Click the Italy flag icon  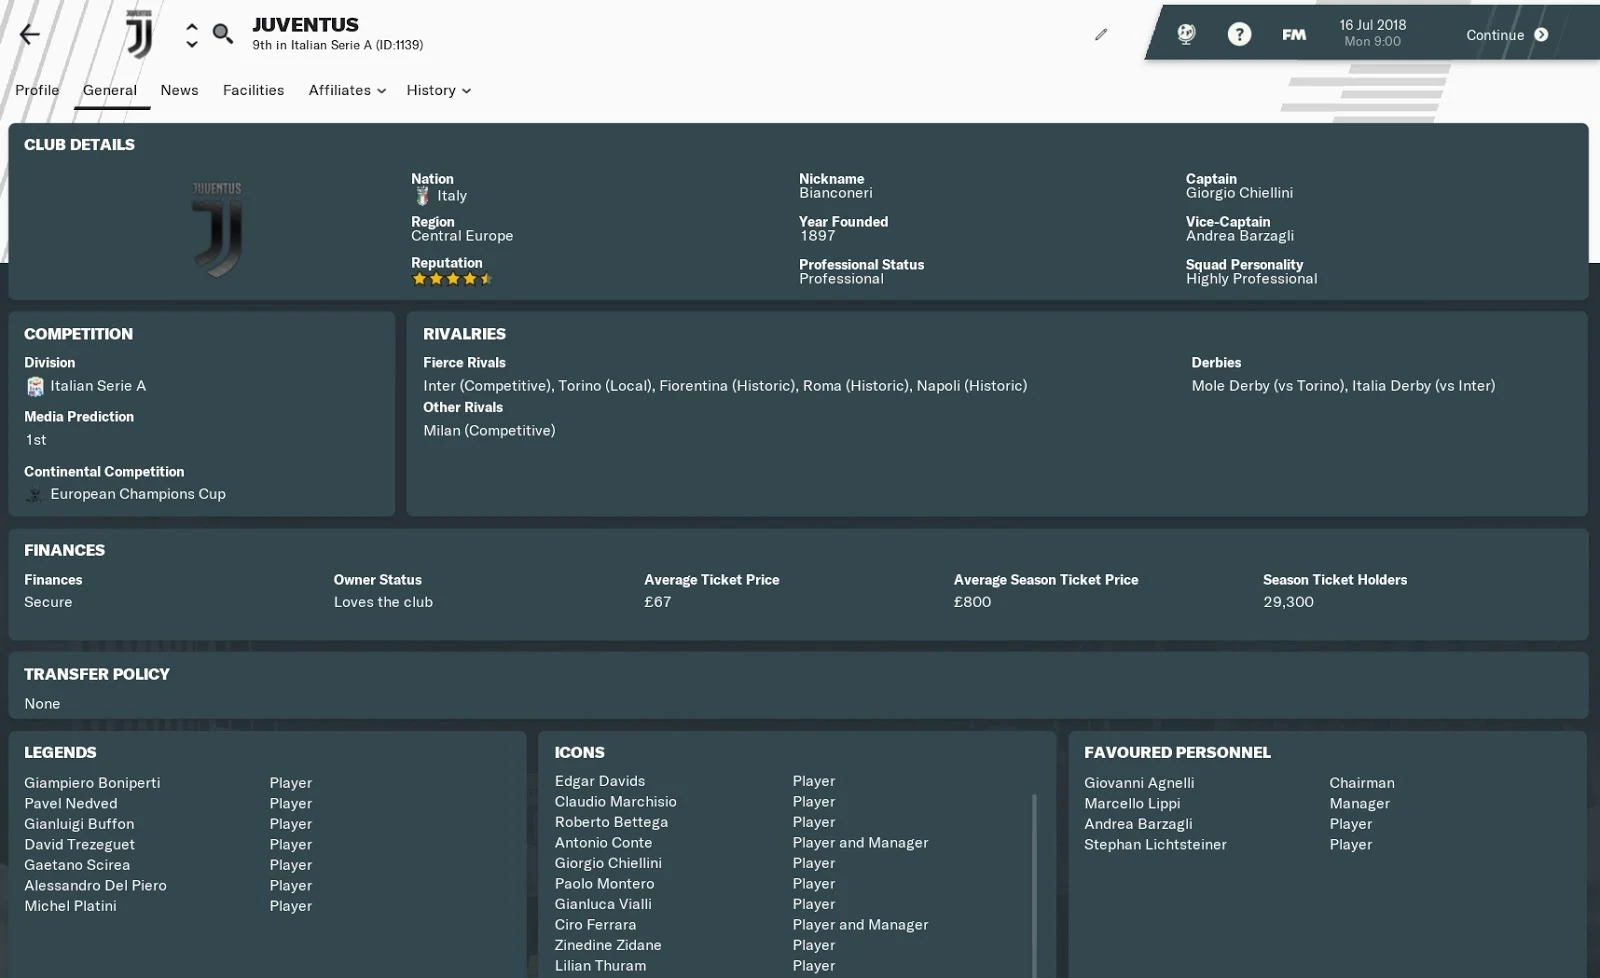tap(422, 196)
